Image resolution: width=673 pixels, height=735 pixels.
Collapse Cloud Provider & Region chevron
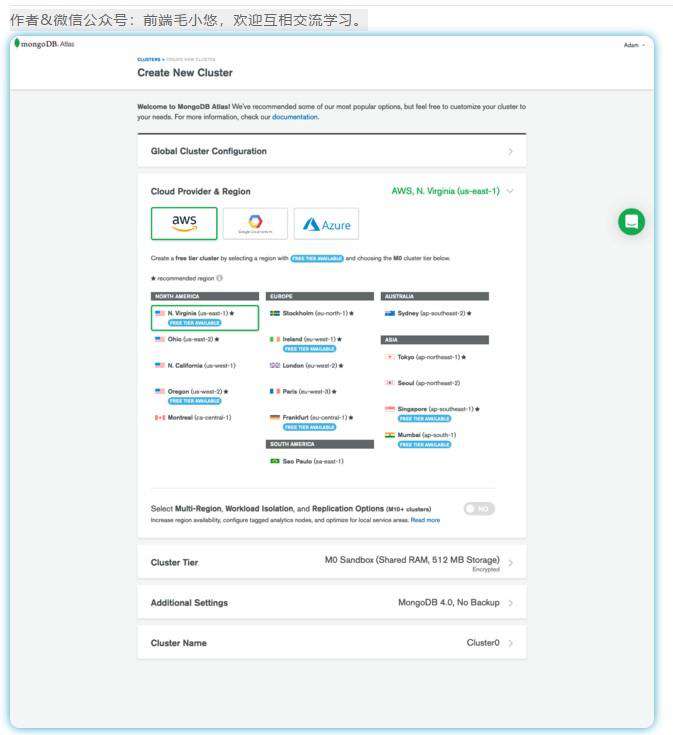[x=510, y=191]
